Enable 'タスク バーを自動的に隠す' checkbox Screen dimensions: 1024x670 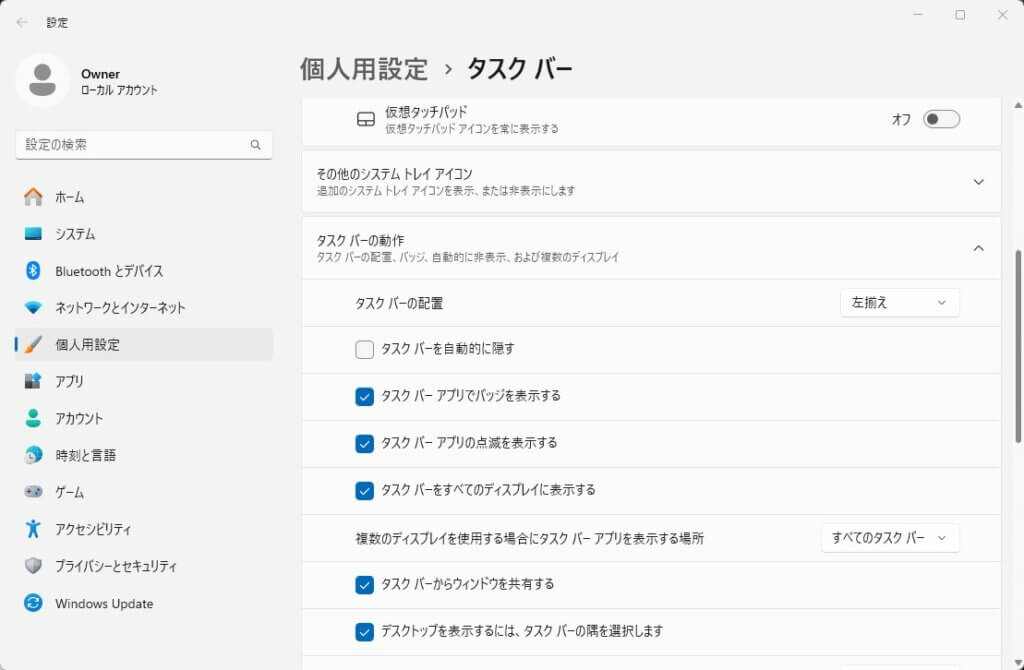pyautogui.click(x=365, y=349)
